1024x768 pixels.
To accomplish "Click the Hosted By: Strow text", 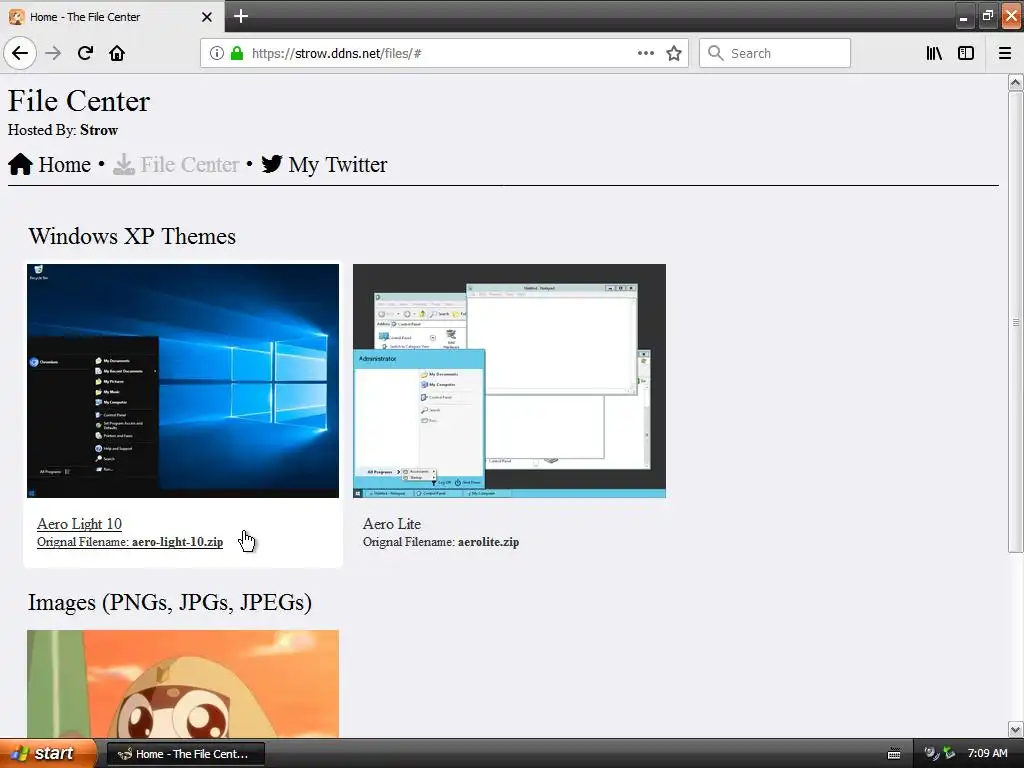I will point(63,130).
